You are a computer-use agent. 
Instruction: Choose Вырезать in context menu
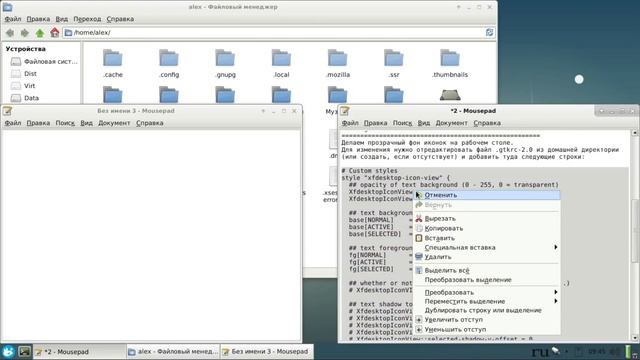[x=487, y=219]
